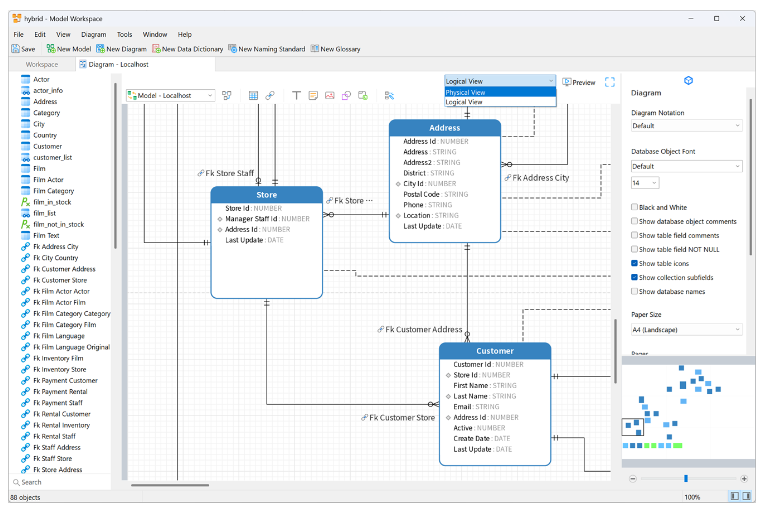Click the Preview button
The height and width of the screenshot is (510, 760).
coord(579,82)
